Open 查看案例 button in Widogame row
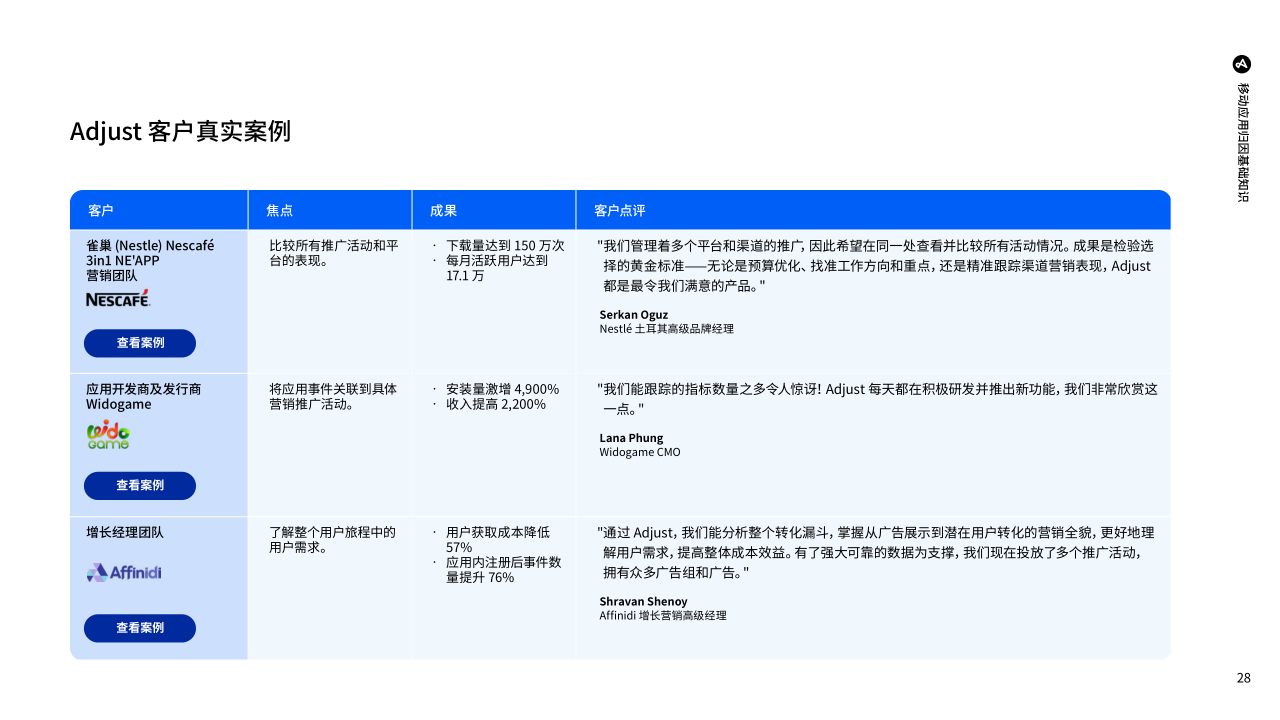The width and height of the screenshot is (1280, 720). [x=140, y=486]
